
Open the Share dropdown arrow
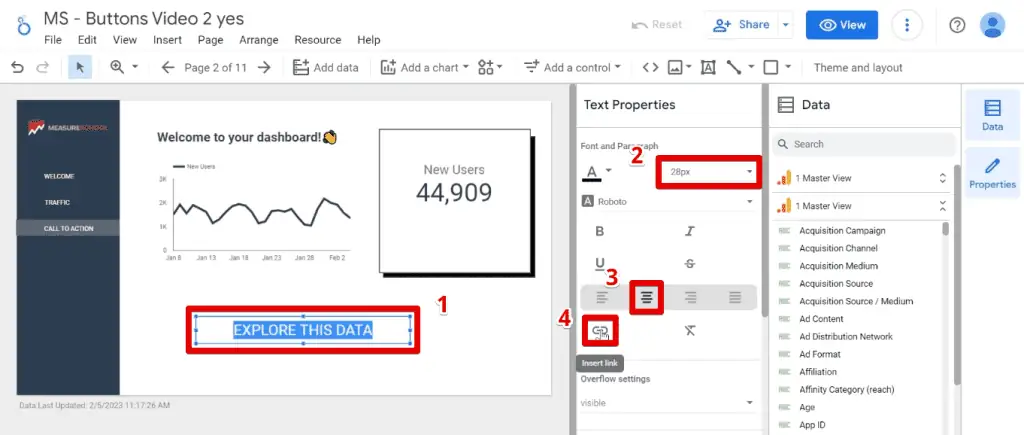[786, 25]
